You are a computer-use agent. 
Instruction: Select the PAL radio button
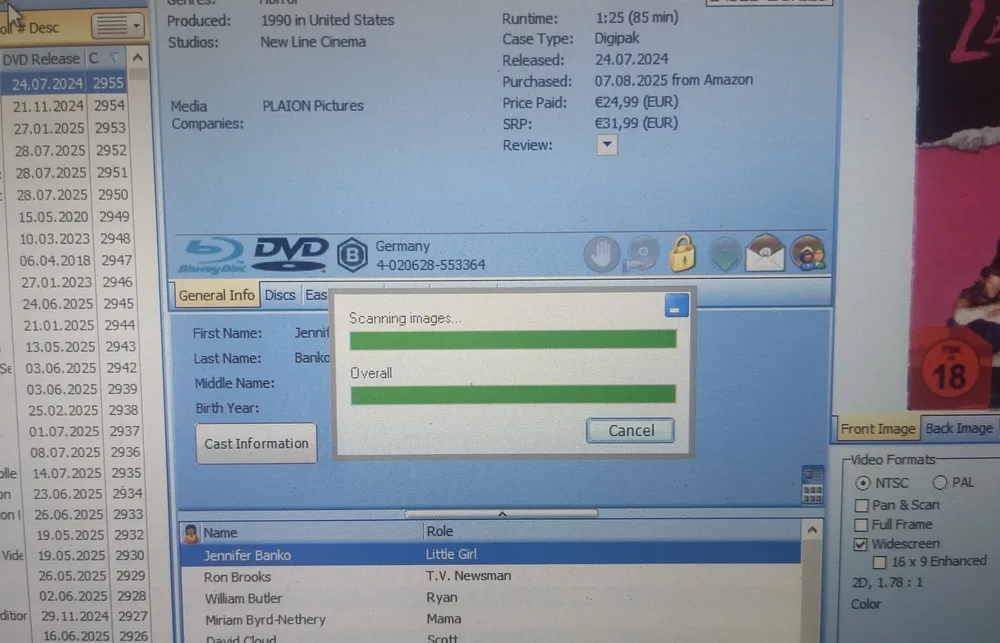(940, 483)
